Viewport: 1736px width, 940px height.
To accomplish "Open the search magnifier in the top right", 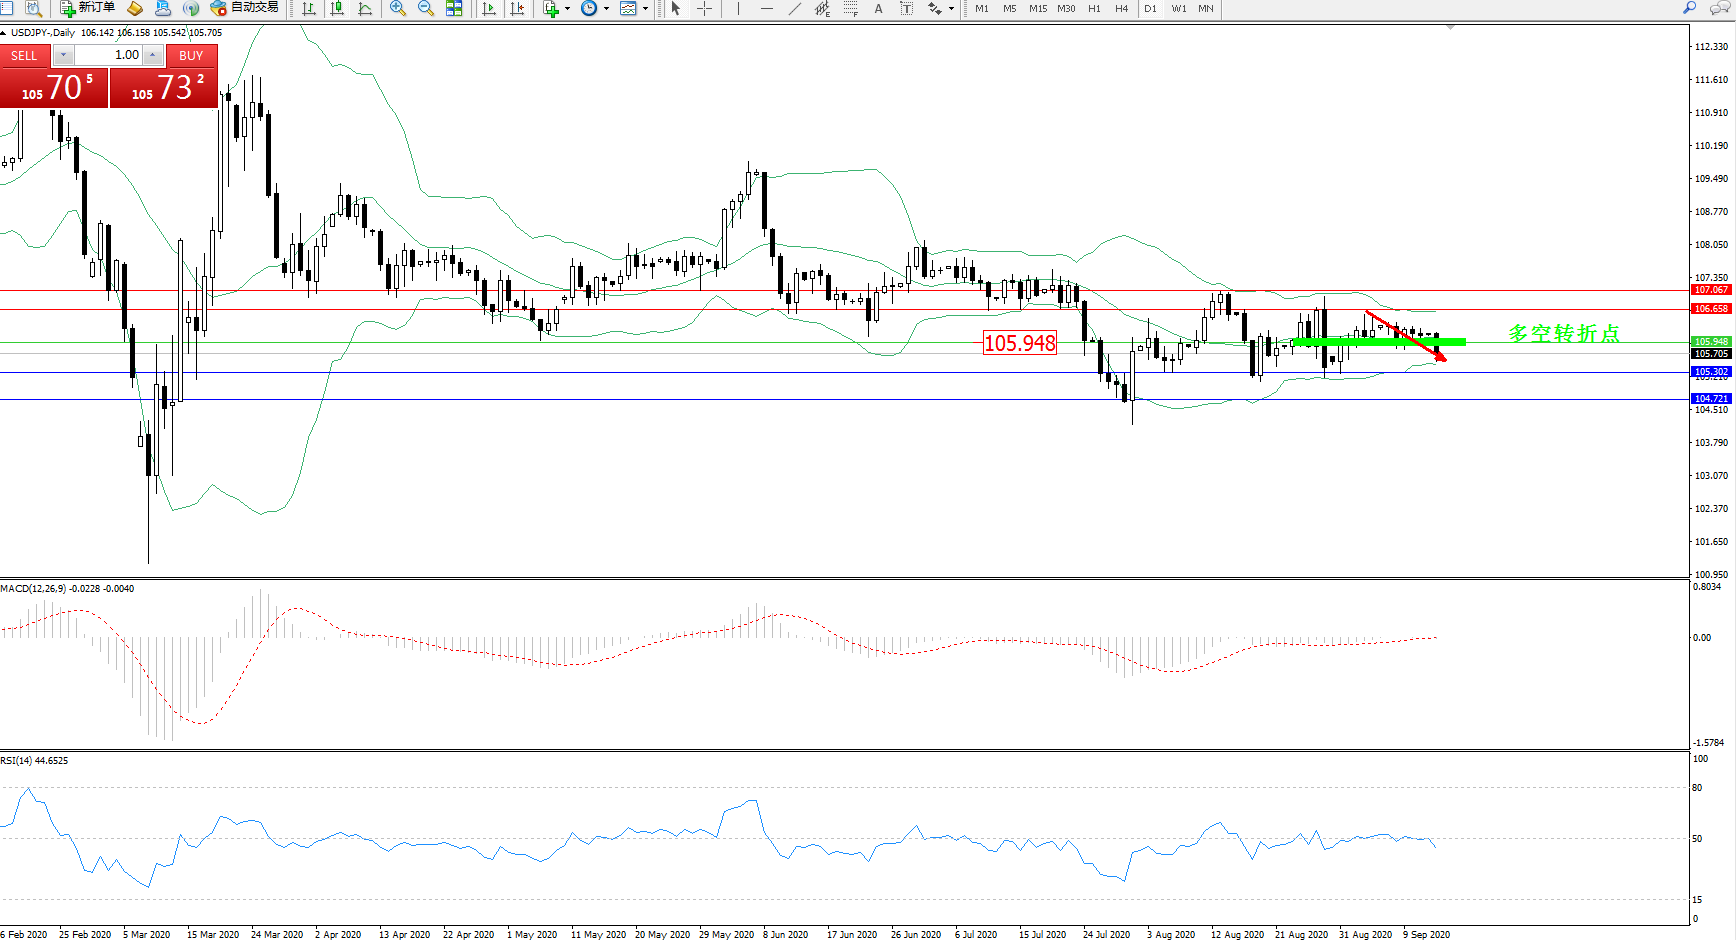I will pos(1689,8).
